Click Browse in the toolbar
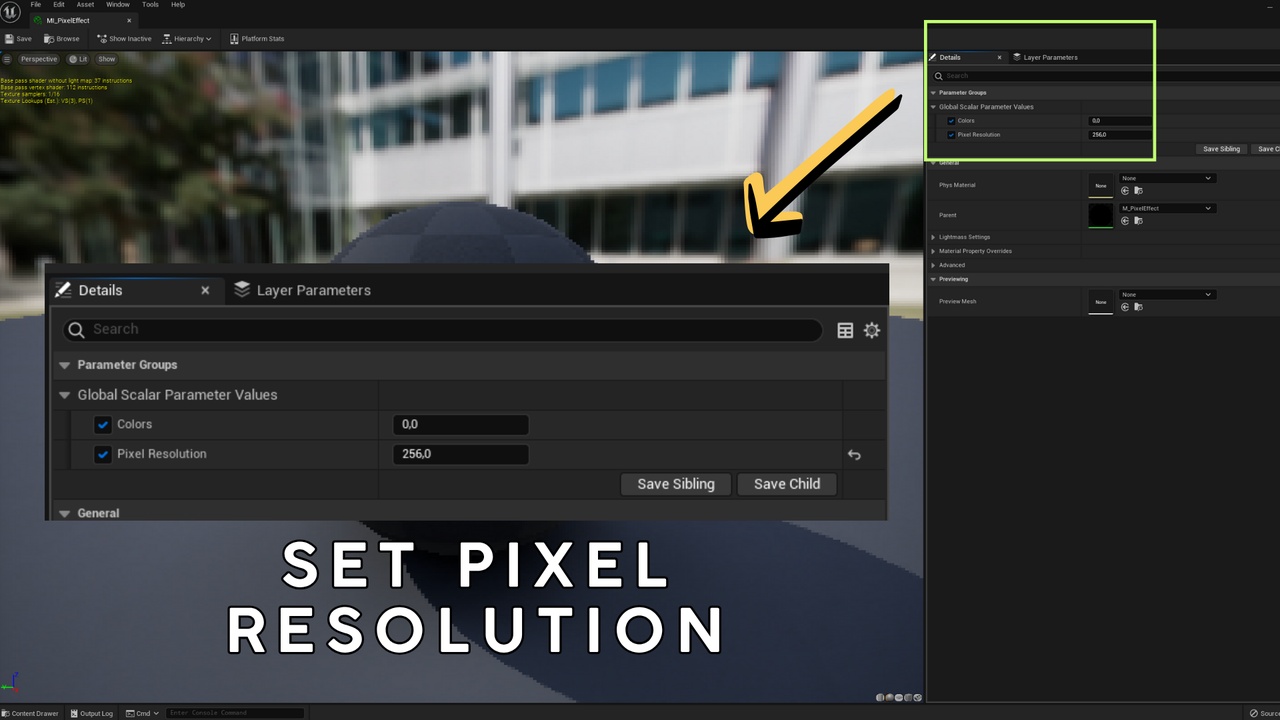 61,39
